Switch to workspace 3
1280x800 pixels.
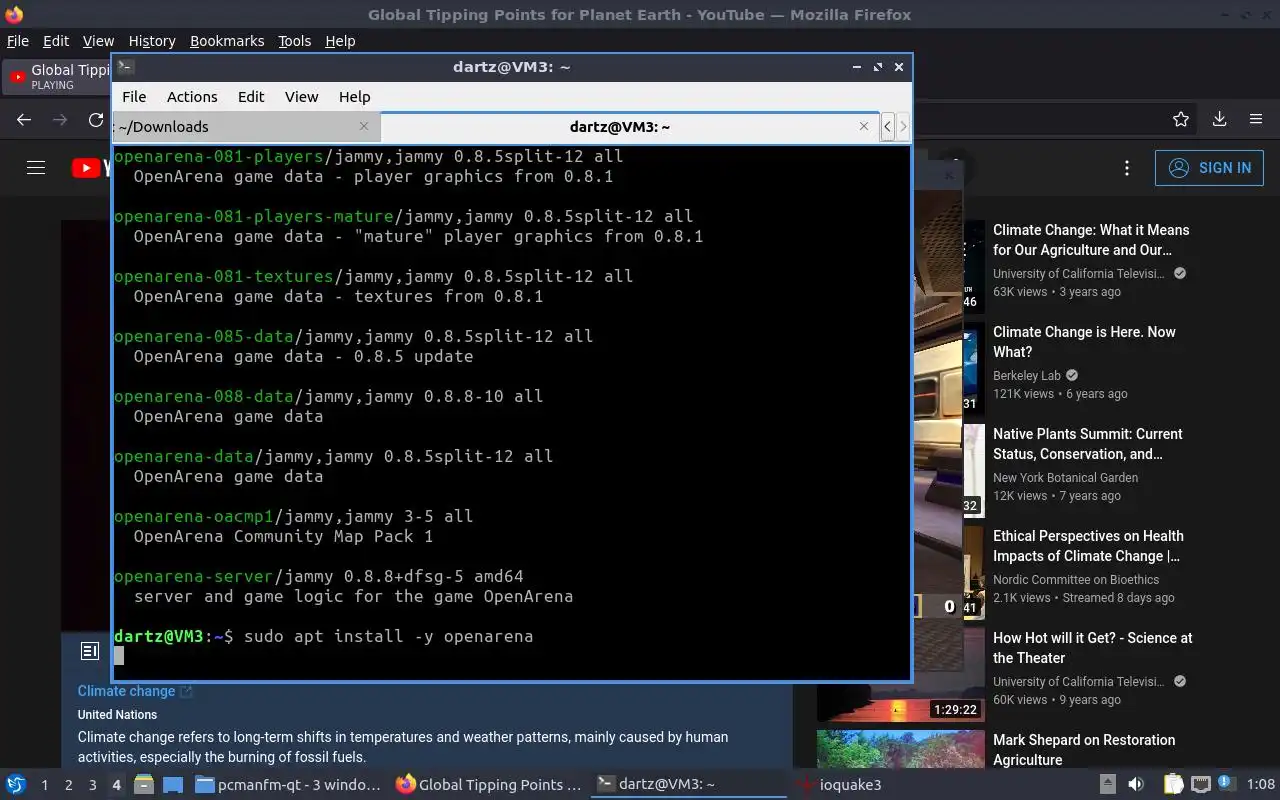point(92,785)
